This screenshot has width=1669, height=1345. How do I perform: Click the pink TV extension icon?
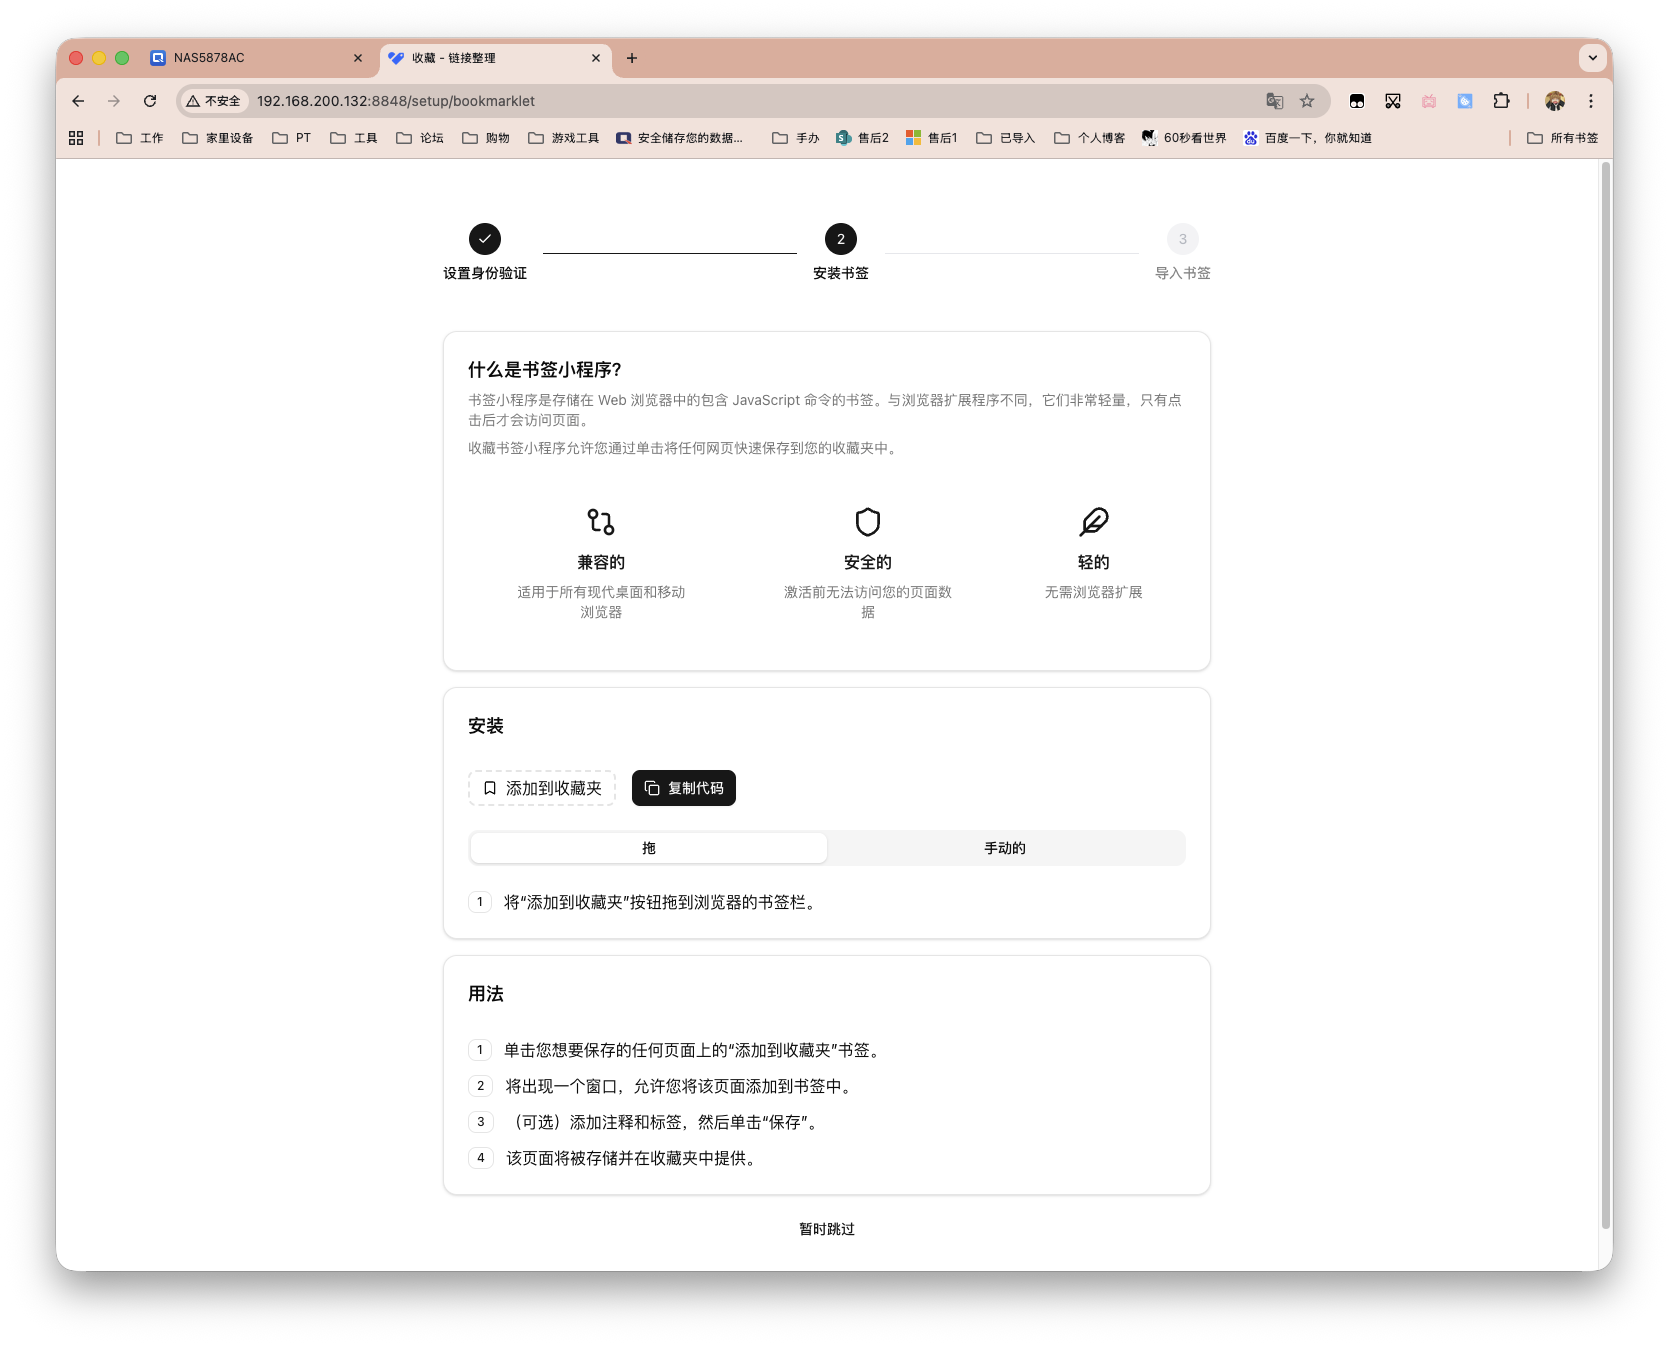pos(1428,101)
